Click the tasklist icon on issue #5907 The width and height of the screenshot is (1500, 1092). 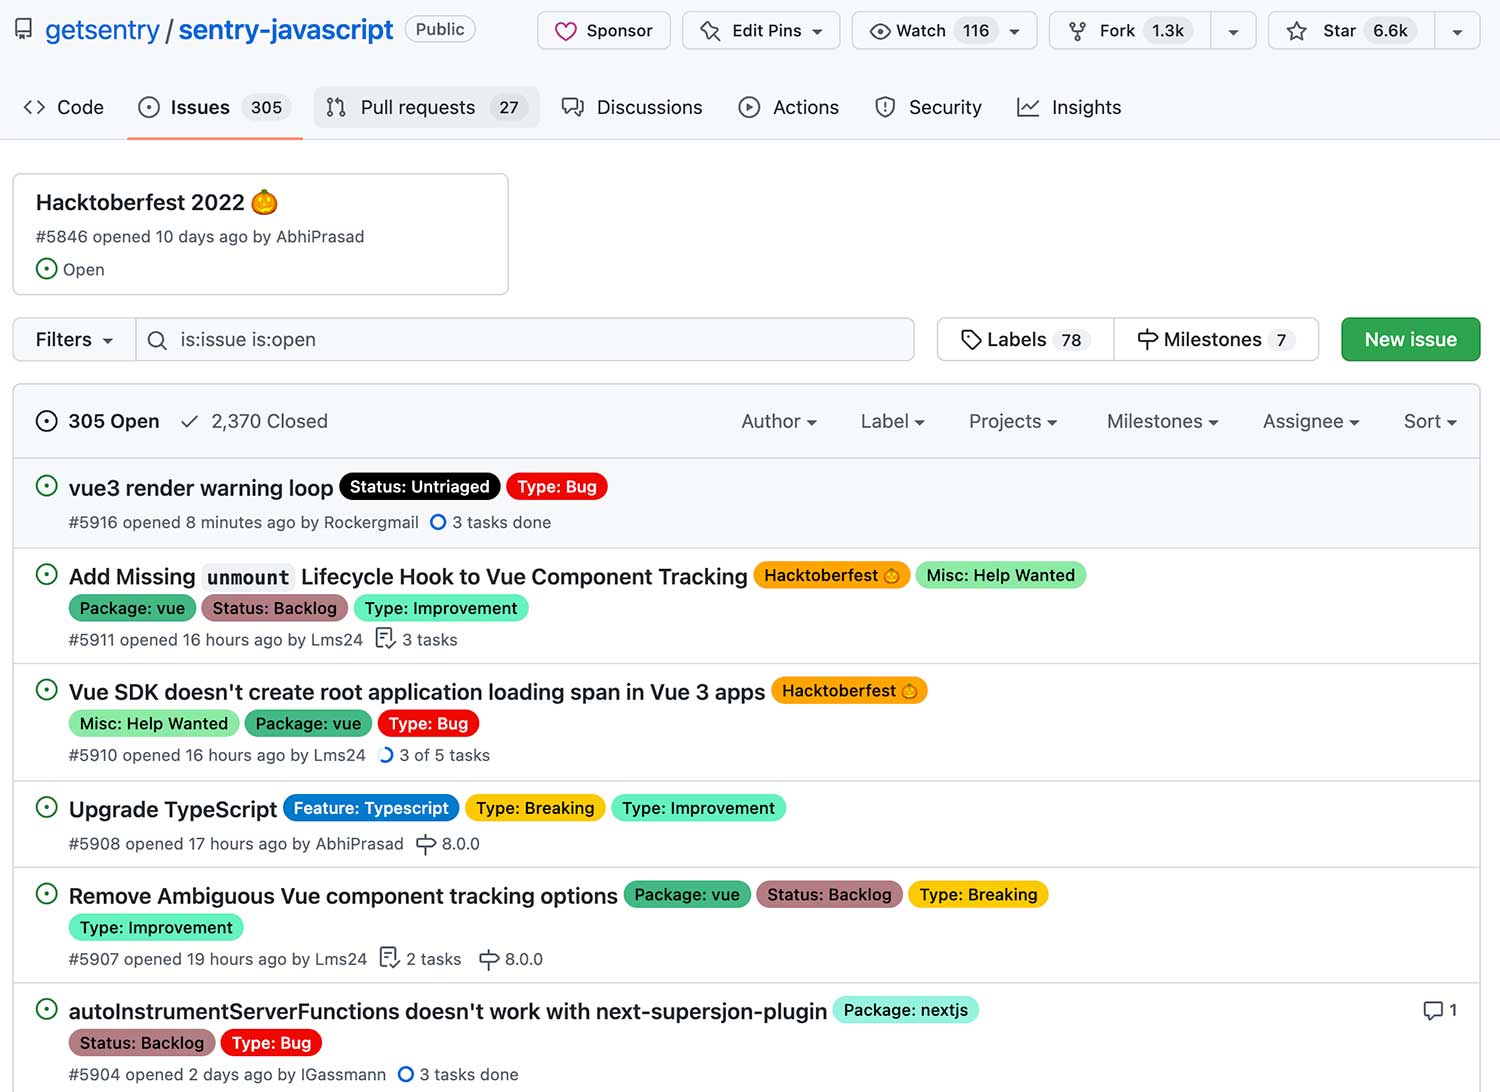click(x=389, y=958)
